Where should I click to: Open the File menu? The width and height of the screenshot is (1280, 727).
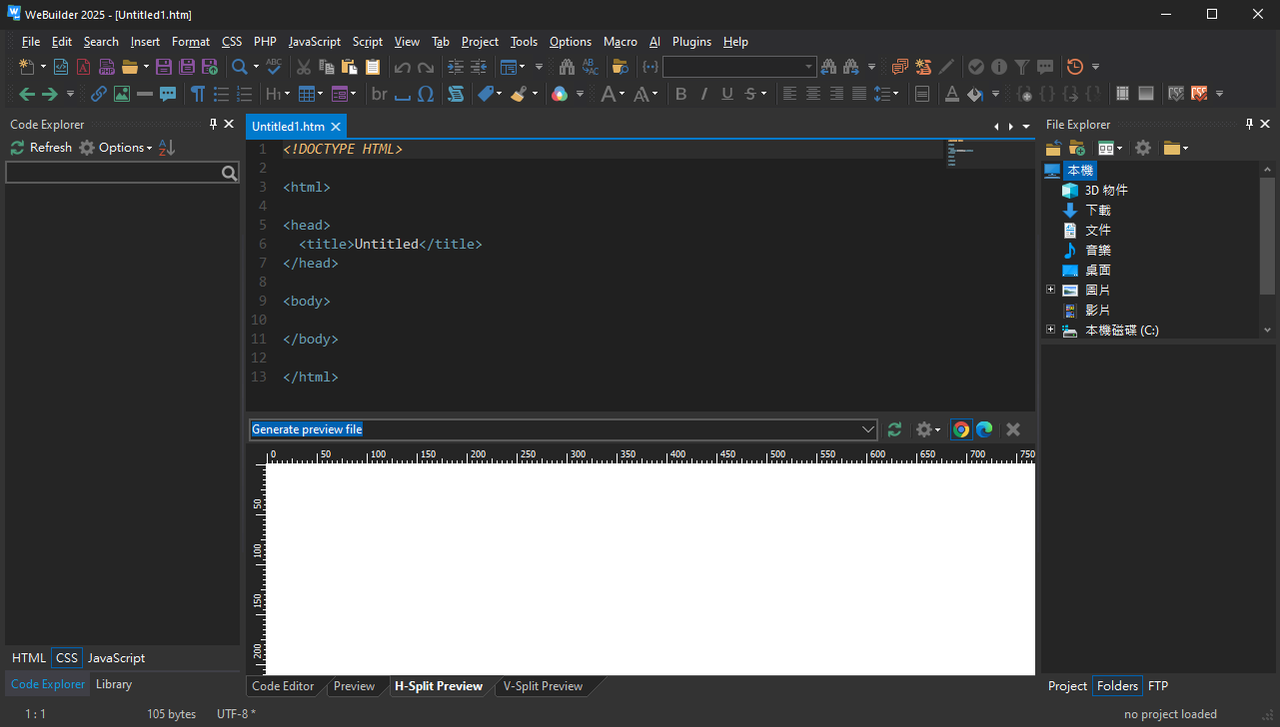(x=31, y=41)
